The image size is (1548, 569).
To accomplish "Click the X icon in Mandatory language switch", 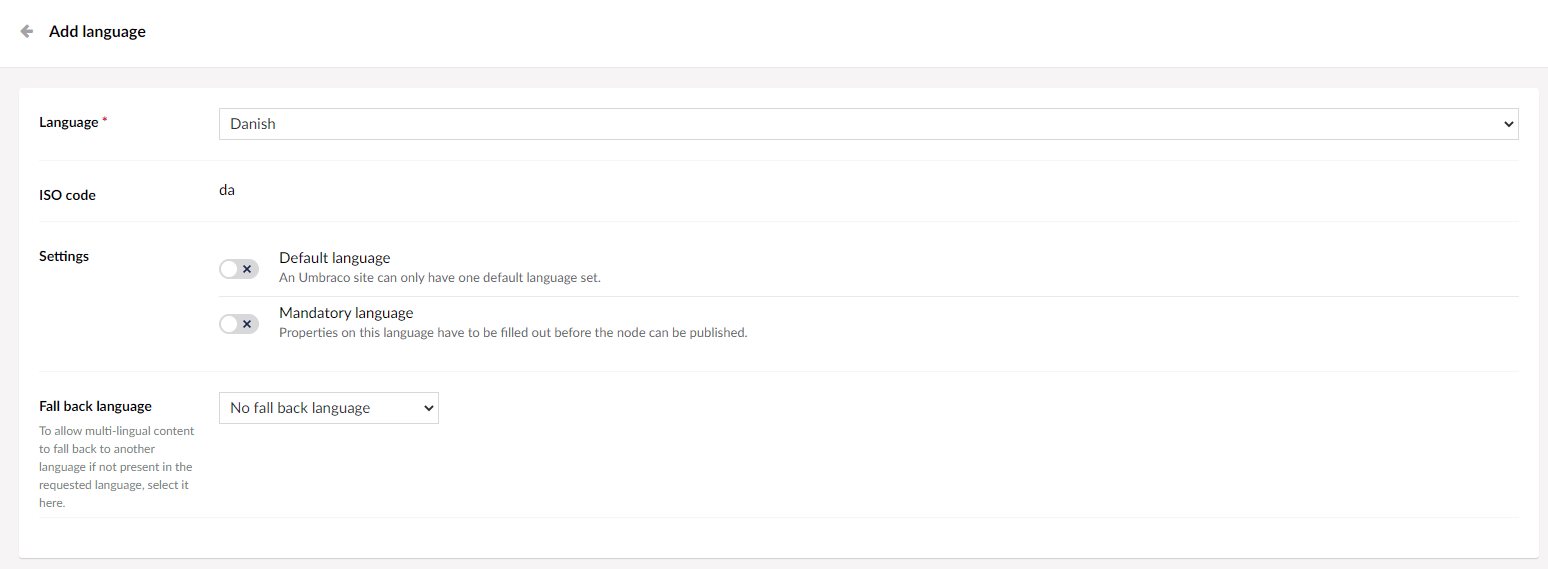I will [x=247, y=324].
